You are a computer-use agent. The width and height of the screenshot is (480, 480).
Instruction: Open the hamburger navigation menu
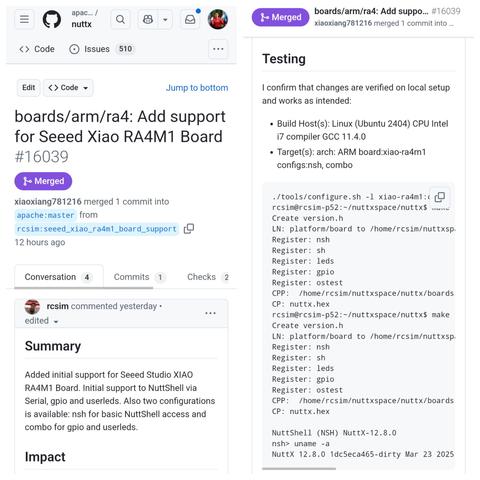click(24, 19)
